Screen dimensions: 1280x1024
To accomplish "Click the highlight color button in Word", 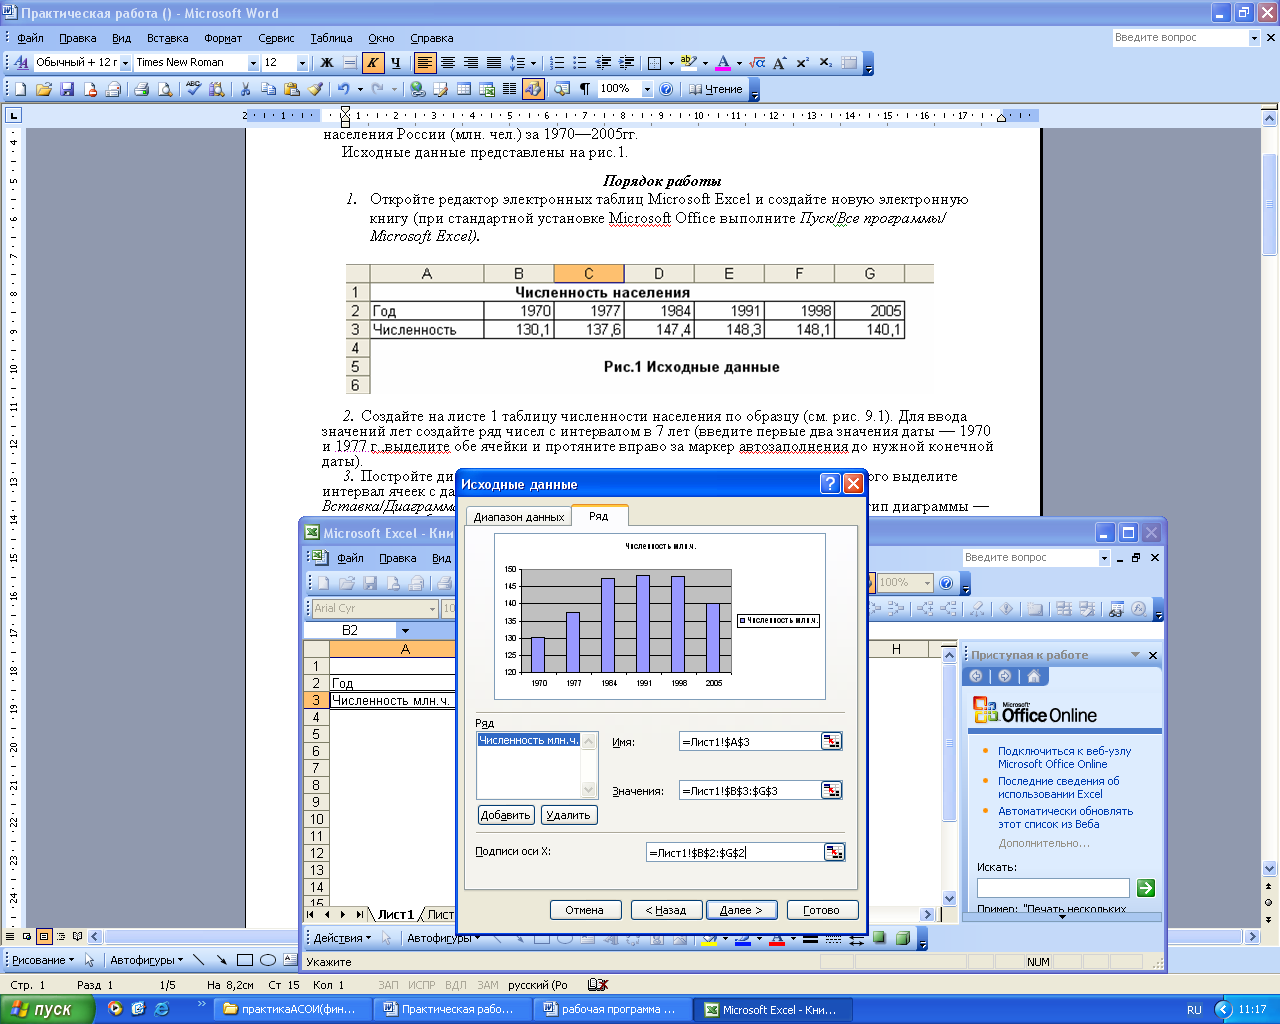I will (688, 62).
